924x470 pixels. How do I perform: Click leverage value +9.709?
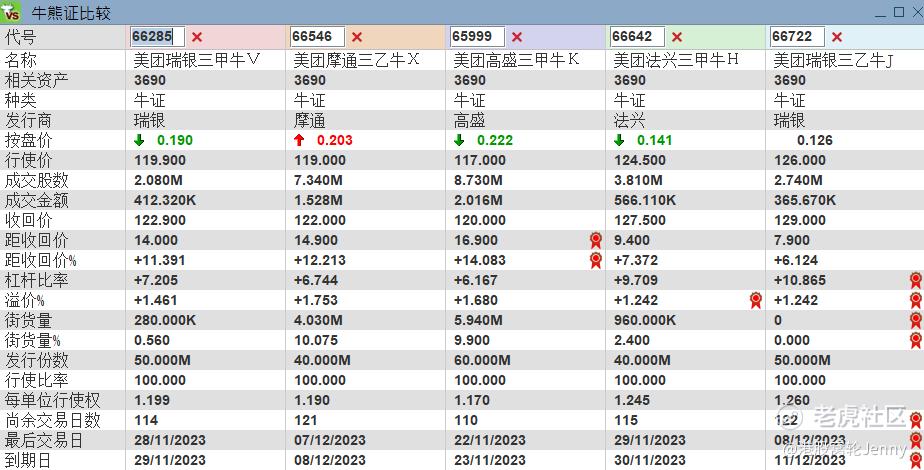tap(635, 280)
